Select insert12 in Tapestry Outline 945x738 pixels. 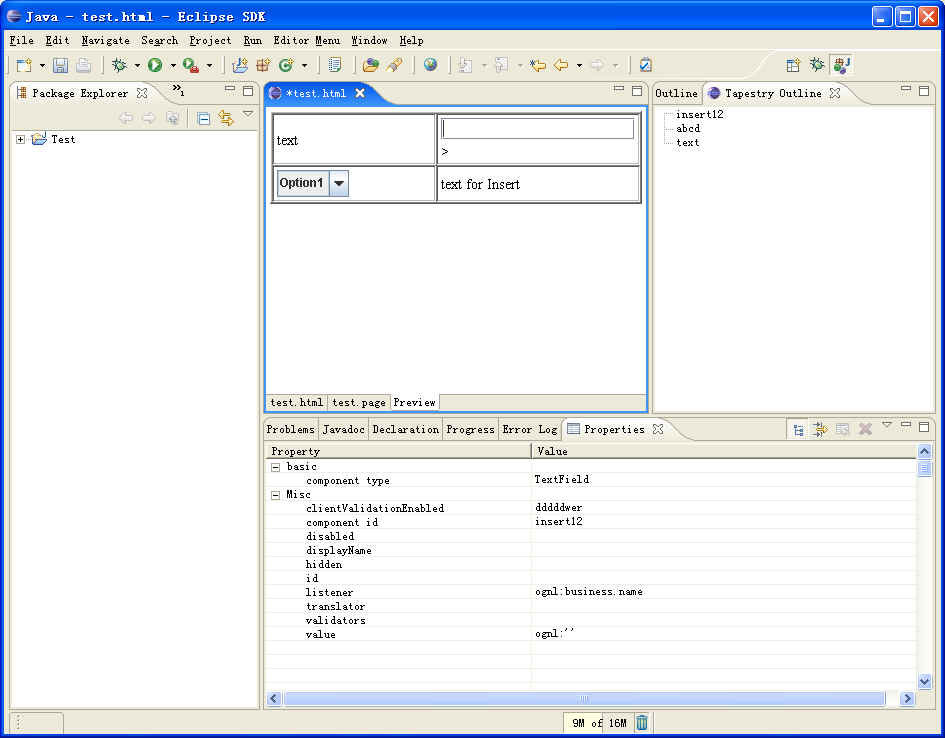(x=699, y=114)
